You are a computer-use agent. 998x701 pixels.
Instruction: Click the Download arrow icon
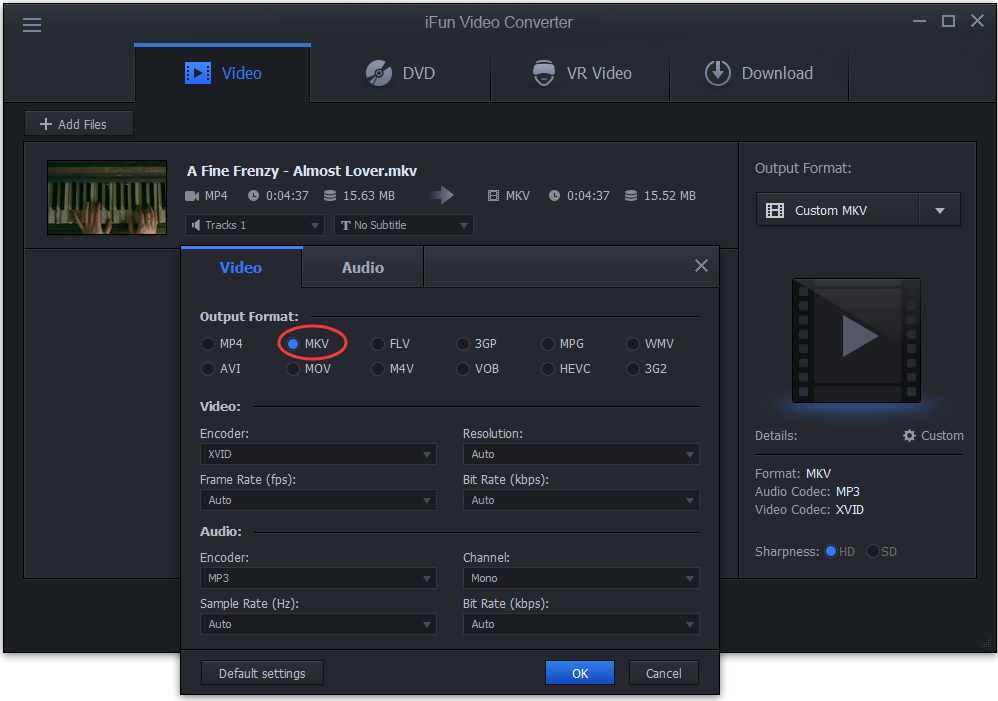(x=718, y=73)
